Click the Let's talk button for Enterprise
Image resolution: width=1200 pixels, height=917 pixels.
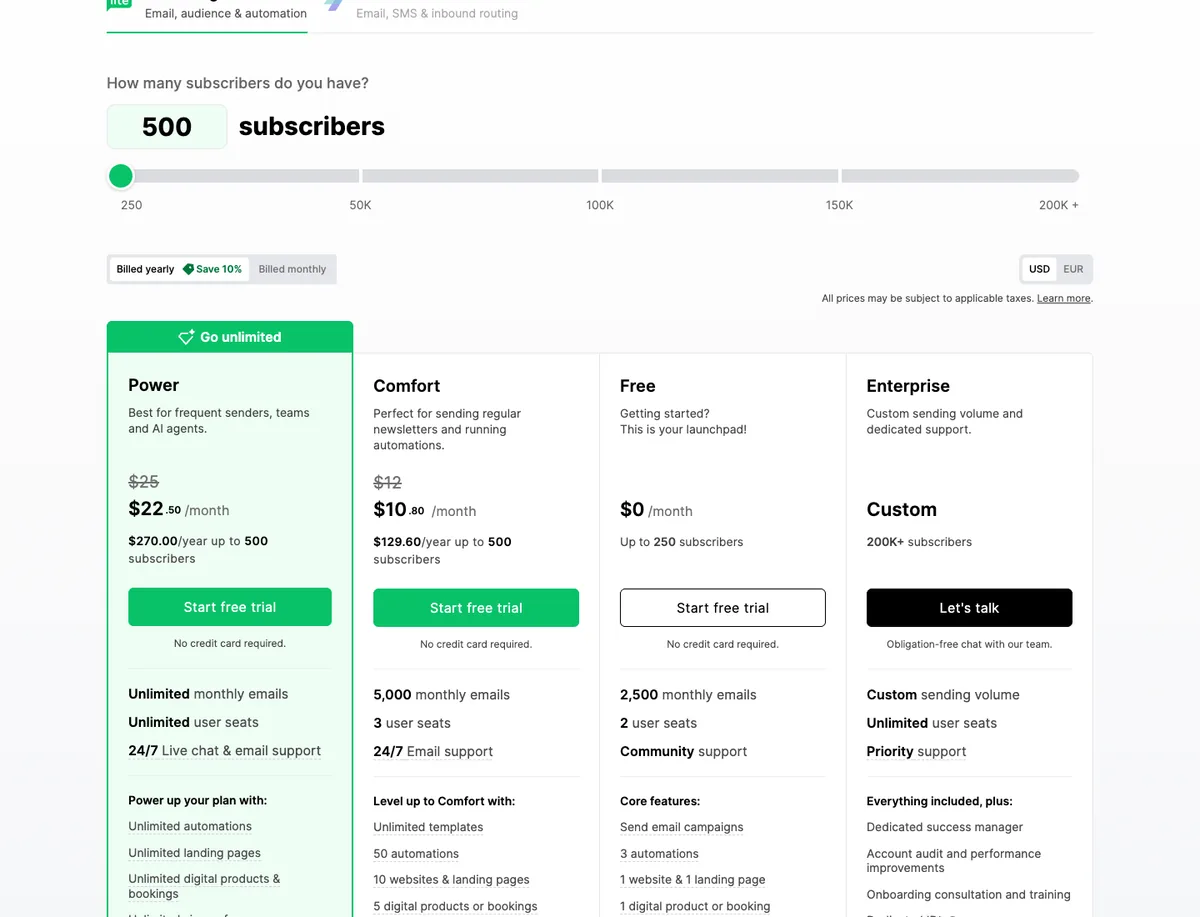[969, 608]
